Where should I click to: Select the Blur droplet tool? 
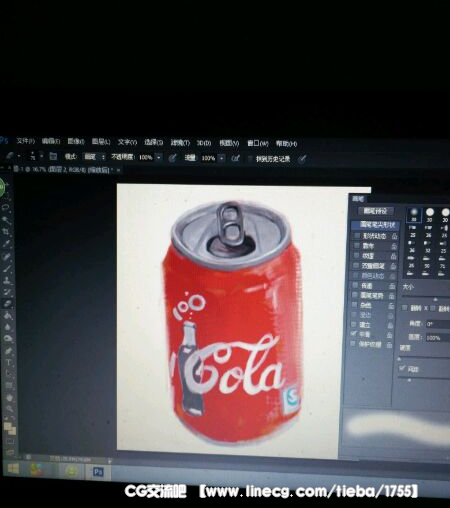8,327
